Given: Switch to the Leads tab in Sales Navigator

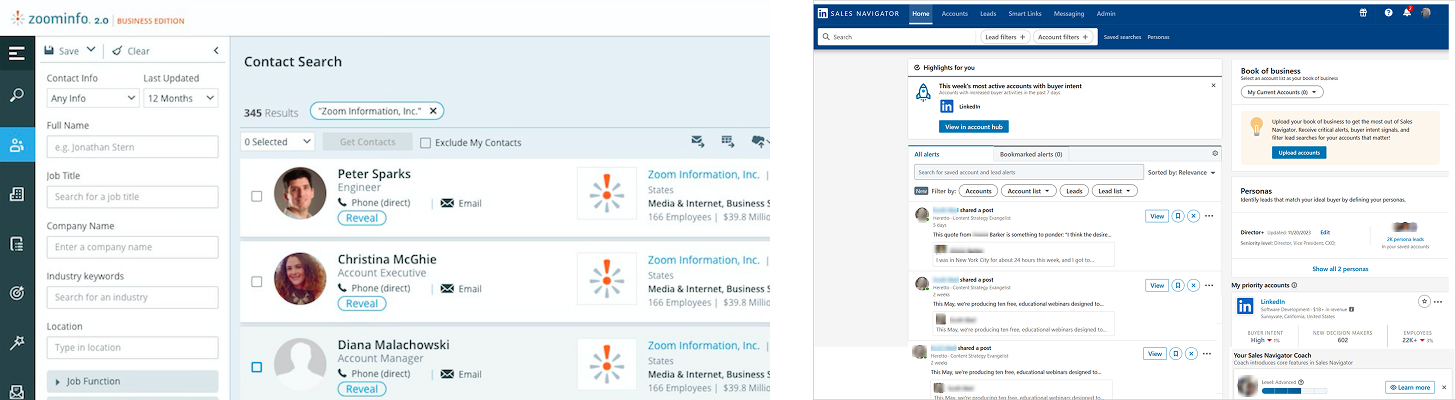Looking at the screenshot, I should click(988, 13).
